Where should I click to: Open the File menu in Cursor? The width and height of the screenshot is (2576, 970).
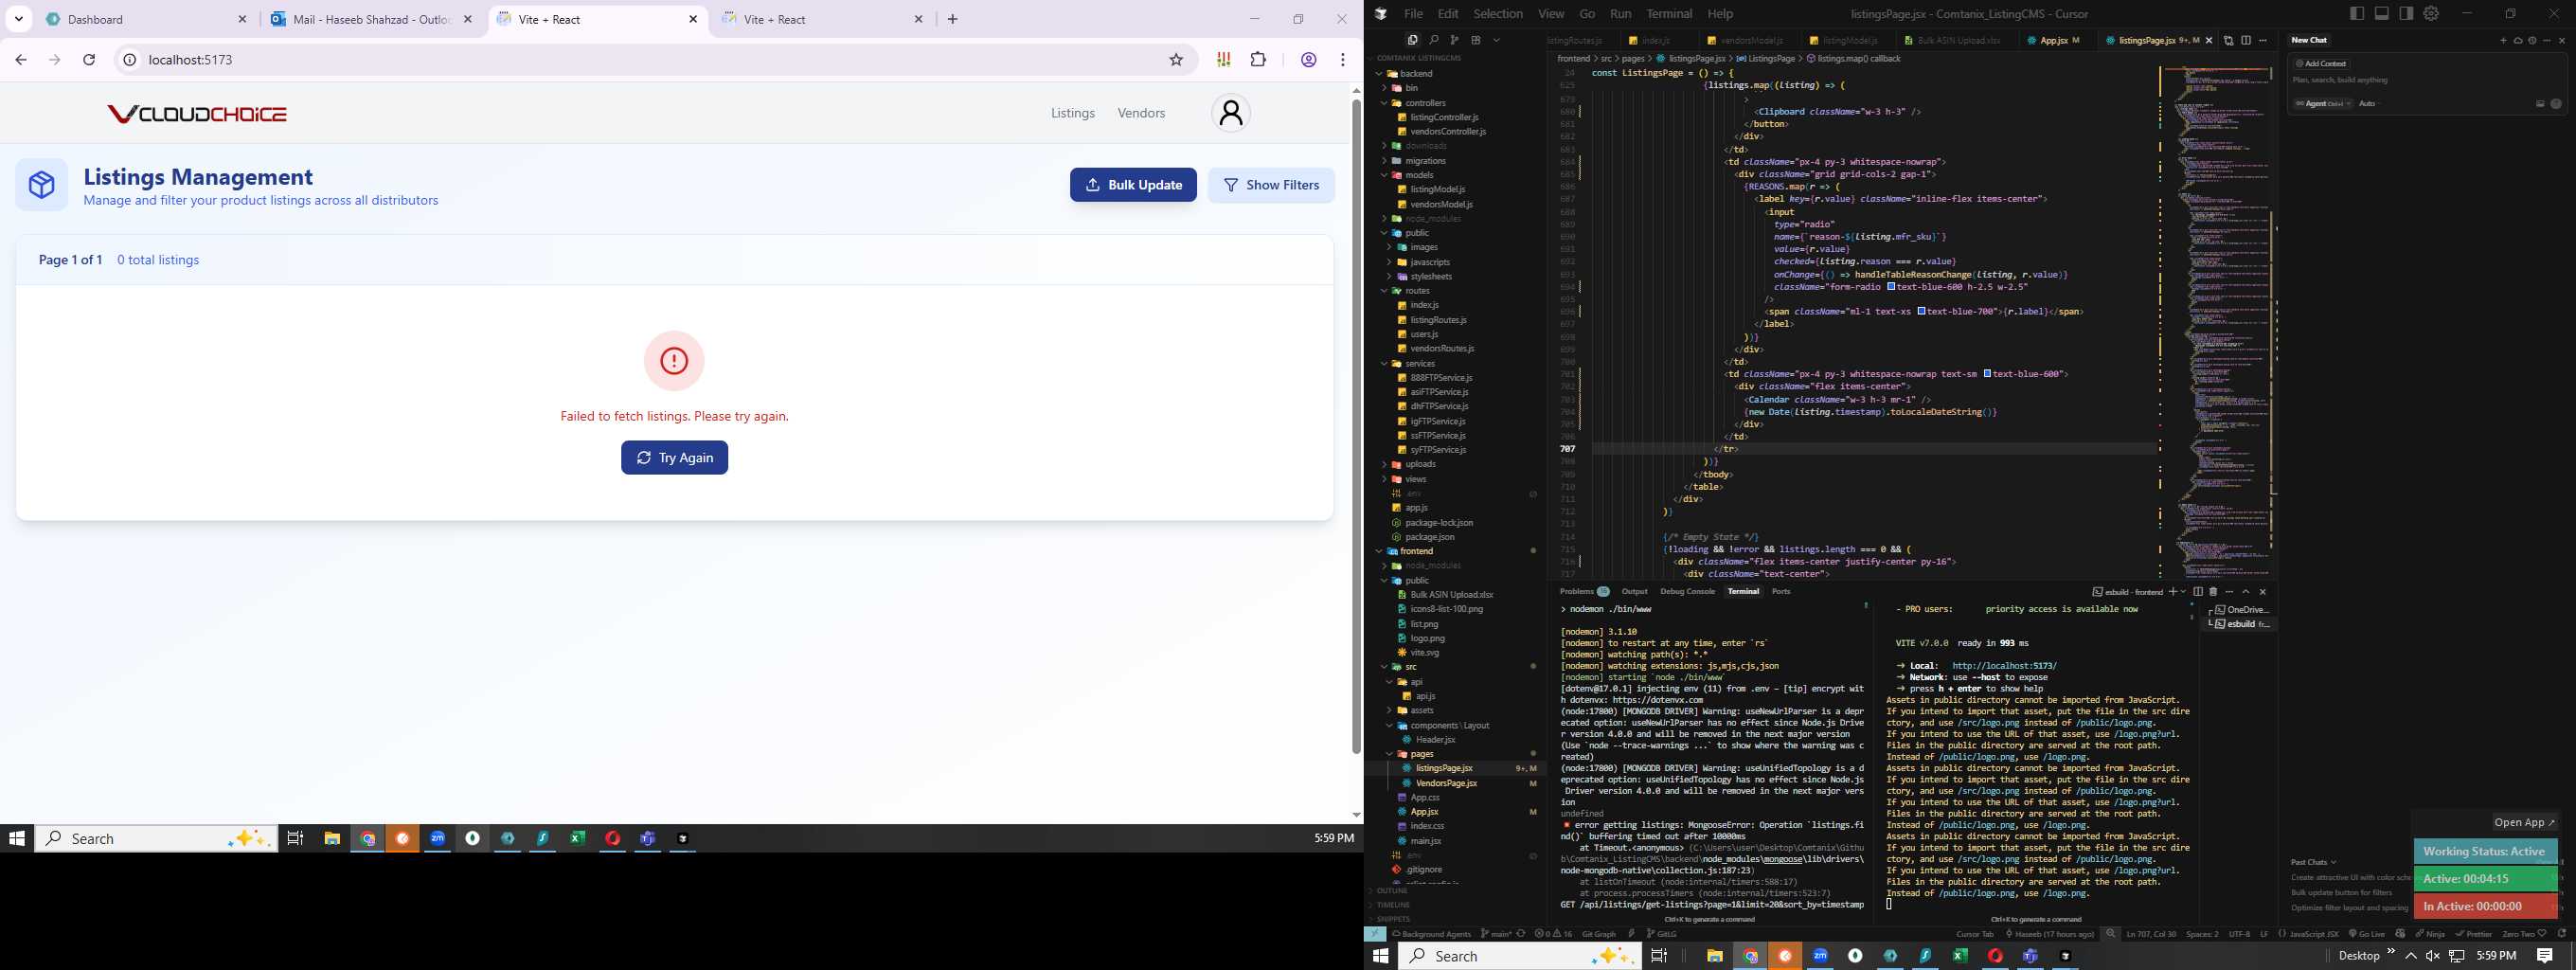click(x=1413, y=14)
